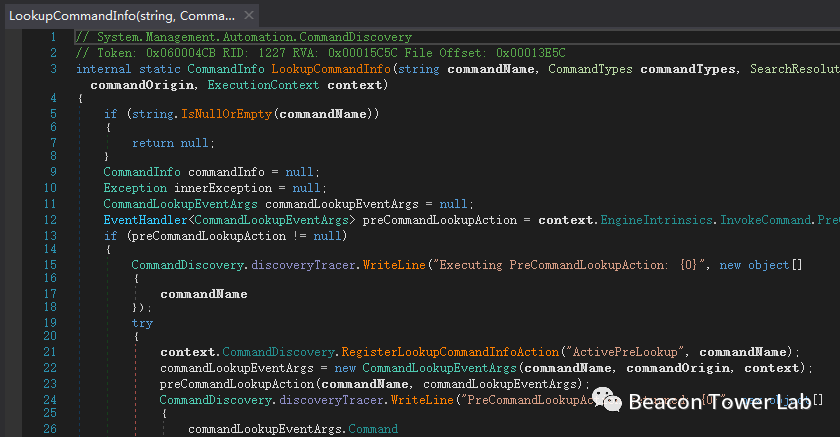The height and width of the screenshot is (437, 840).
Task: Open the IsNullOrEmpty method reference
Action: pos(227,114)
